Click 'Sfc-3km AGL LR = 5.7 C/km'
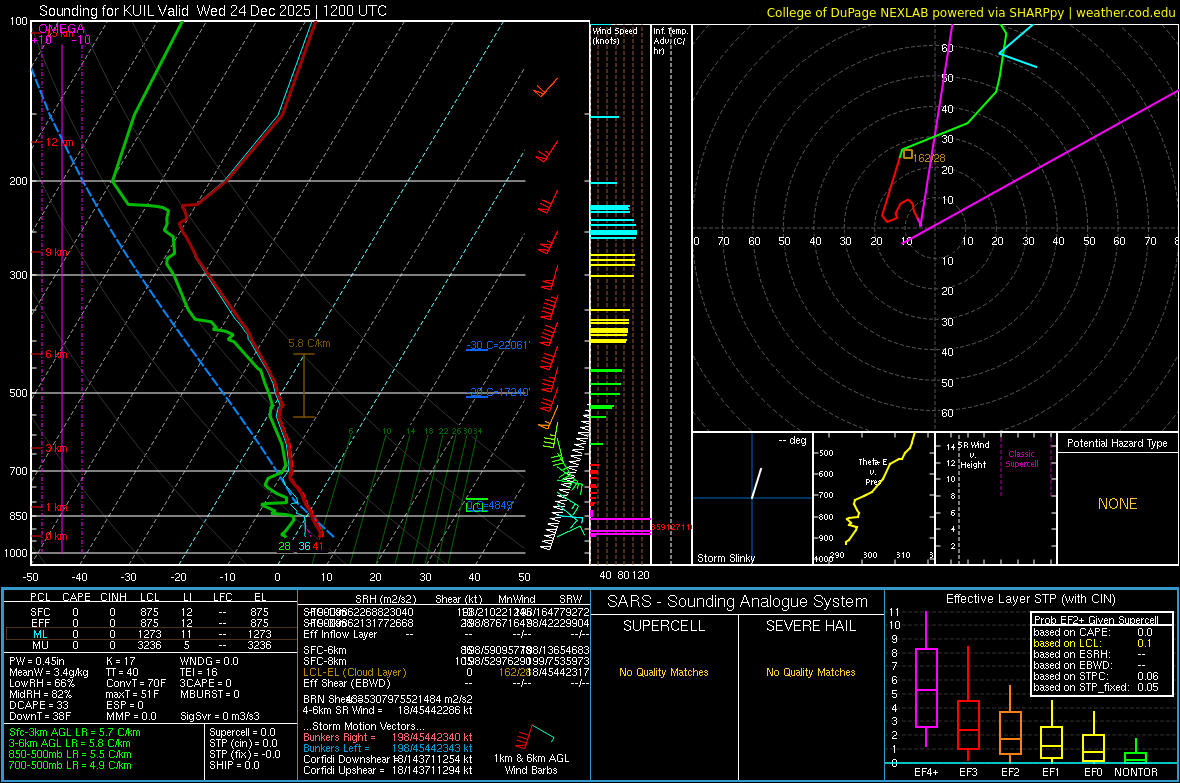This screenshot has height=783, width=1180. pyautogui.click(x=75, y=732)
